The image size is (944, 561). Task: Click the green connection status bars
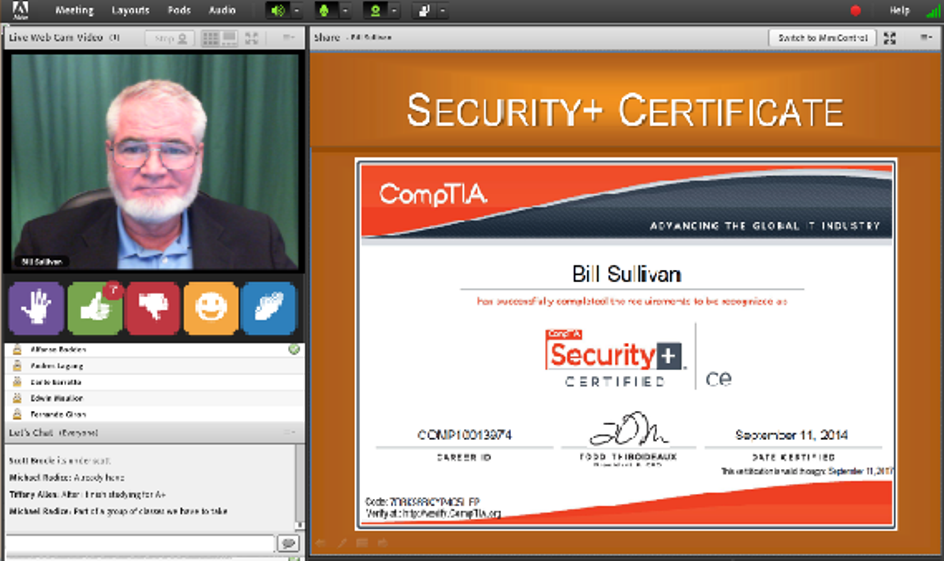pyautogui.click(x=933, y=11)
